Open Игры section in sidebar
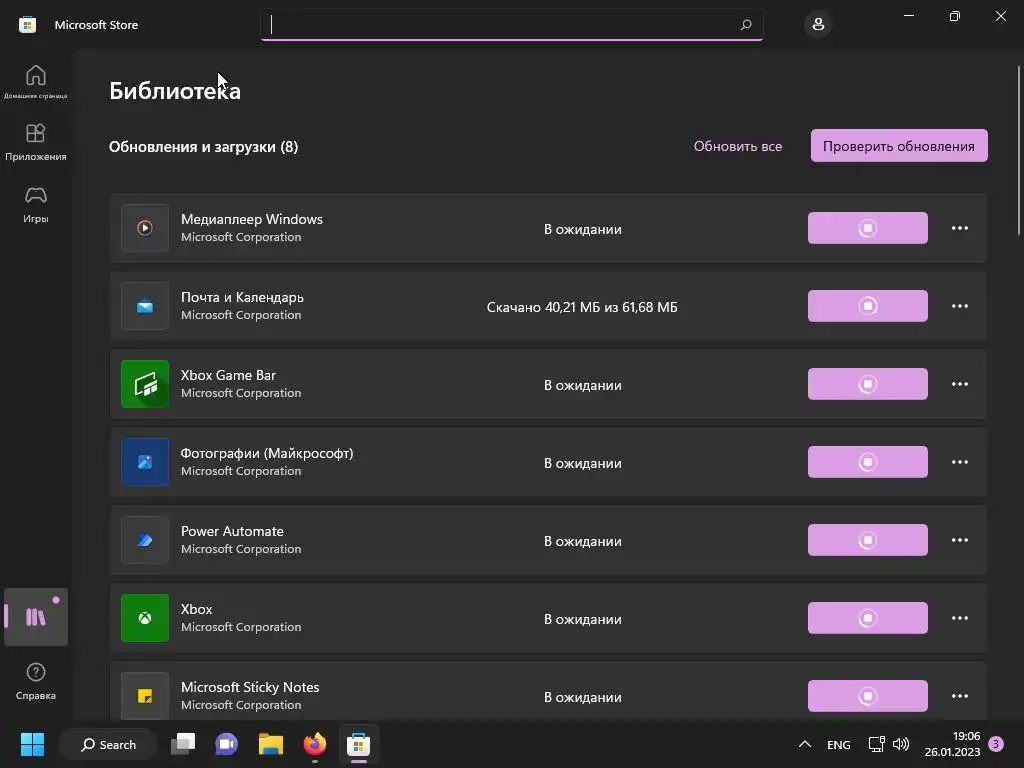 35,204
